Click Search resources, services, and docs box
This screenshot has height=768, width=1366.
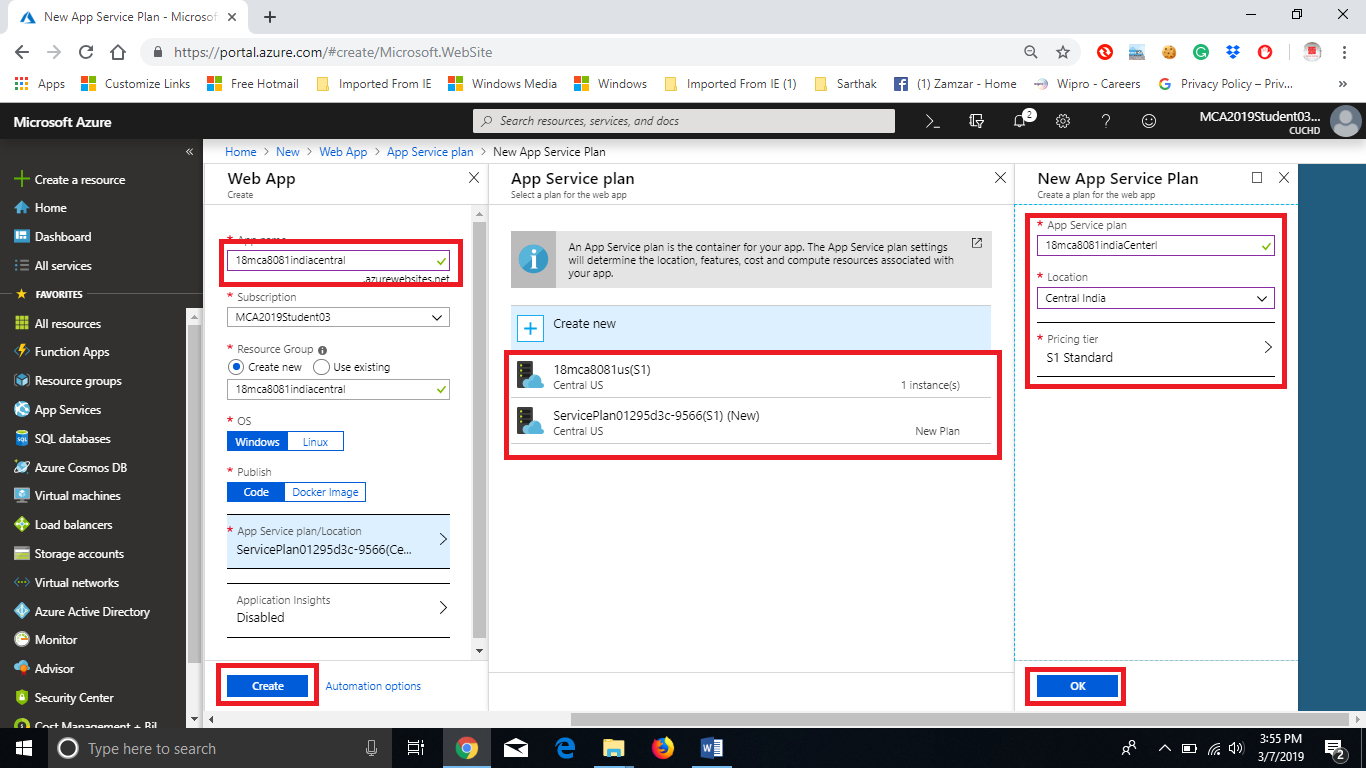click(x=684, y=121)
